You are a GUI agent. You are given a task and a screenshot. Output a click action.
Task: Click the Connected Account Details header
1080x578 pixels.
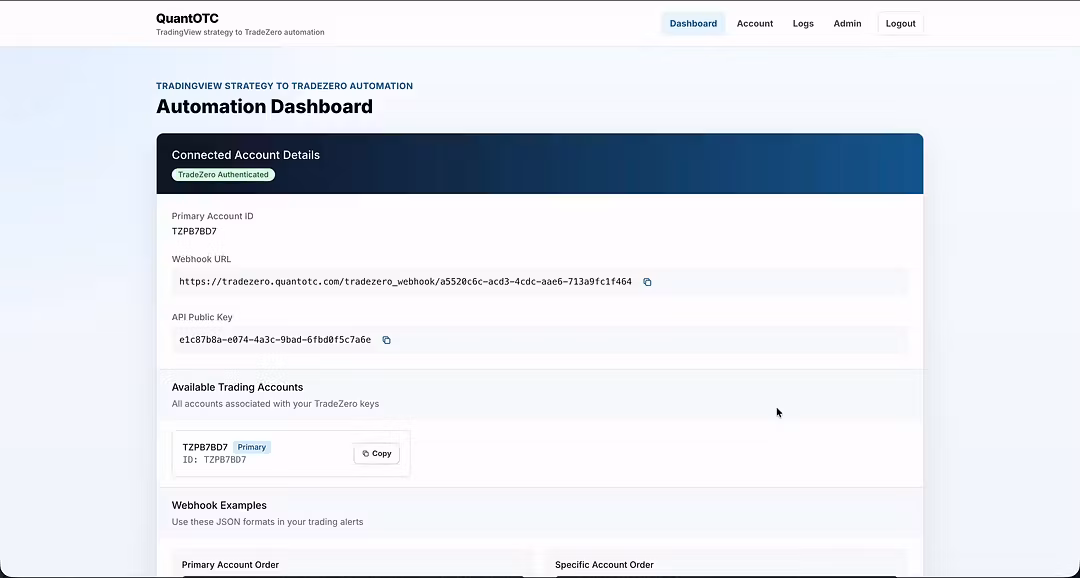246,155
